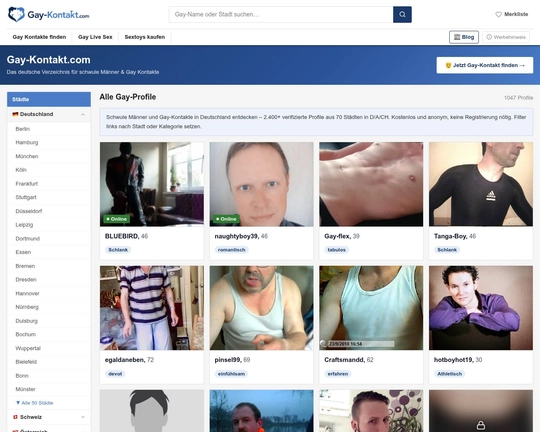Open Merkliste via the heart icon
The height and width of the screenshot is (432, 540).
tap(498, 14)
